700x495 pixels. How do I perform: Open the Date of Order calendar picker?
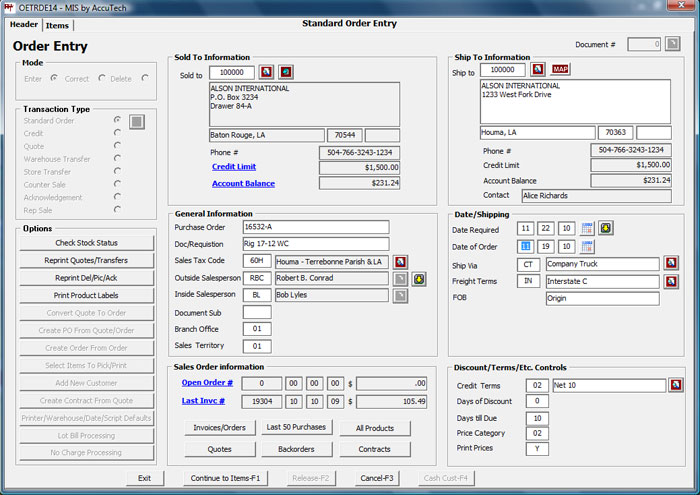[588, 246]
